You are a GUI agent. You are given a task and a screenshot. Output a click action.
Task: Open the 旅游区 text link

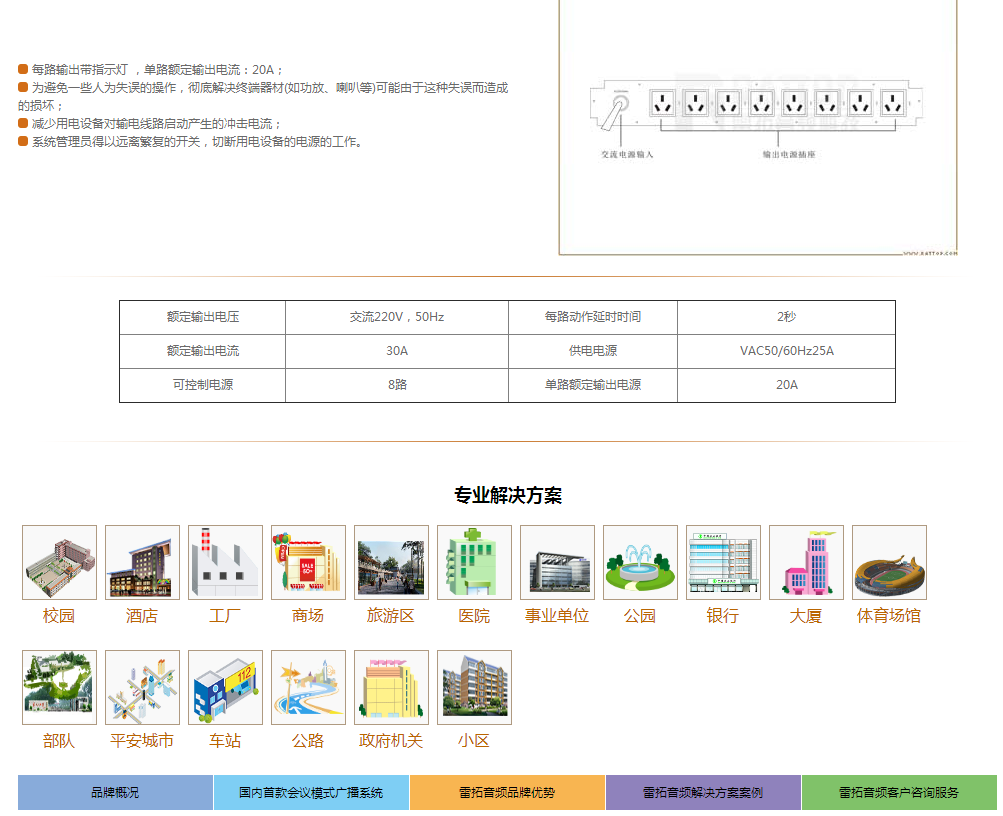[x=390, y=616]
